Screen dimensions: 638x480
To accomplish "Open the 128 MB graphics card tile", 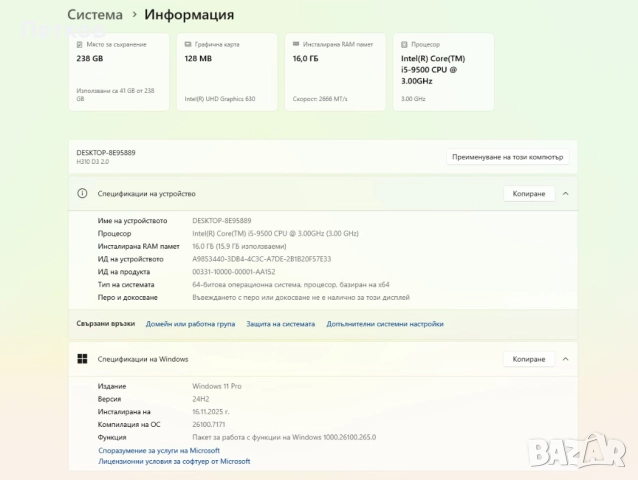I will [x=227, y=72].
